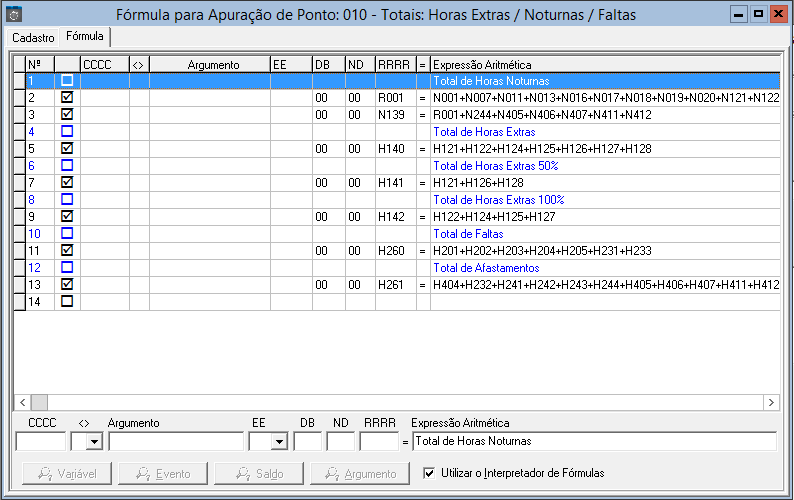794x500 pixels.
Task: Click the horizontal scrollbar right arrow
Action: tap(771, 401)
